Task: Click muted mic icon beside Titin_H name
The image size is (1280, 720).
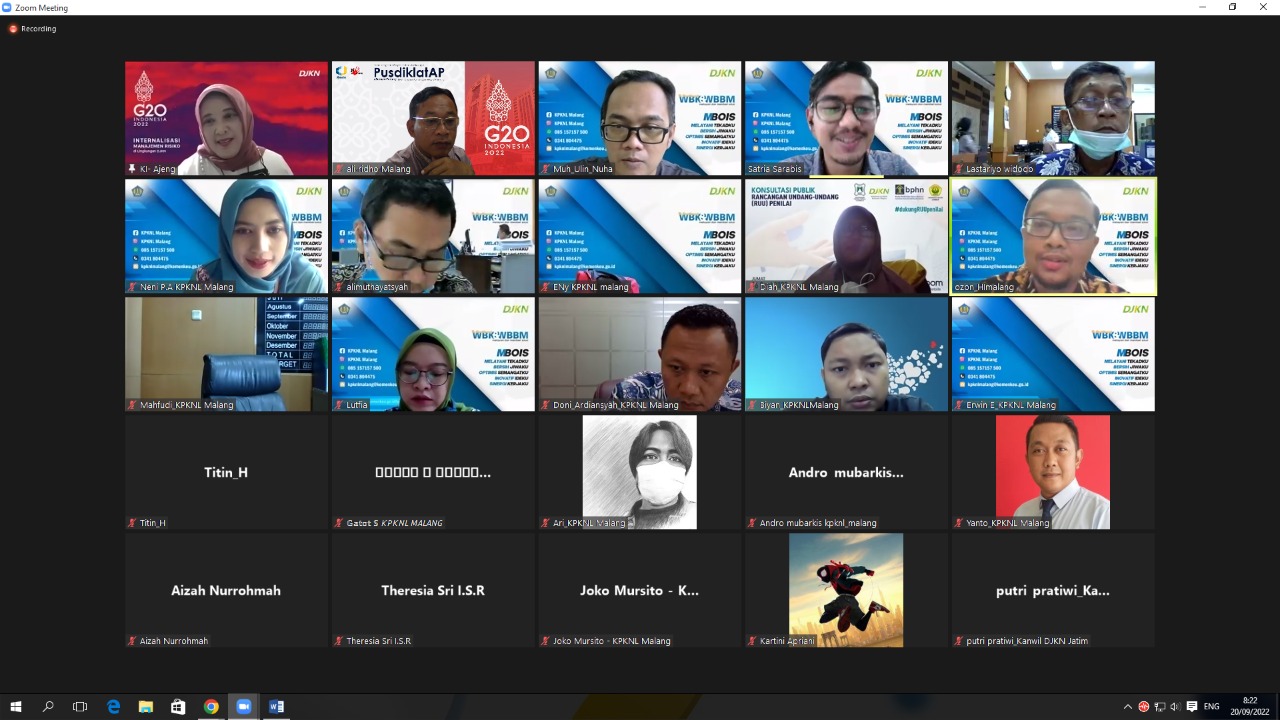Action: (132, 523)
